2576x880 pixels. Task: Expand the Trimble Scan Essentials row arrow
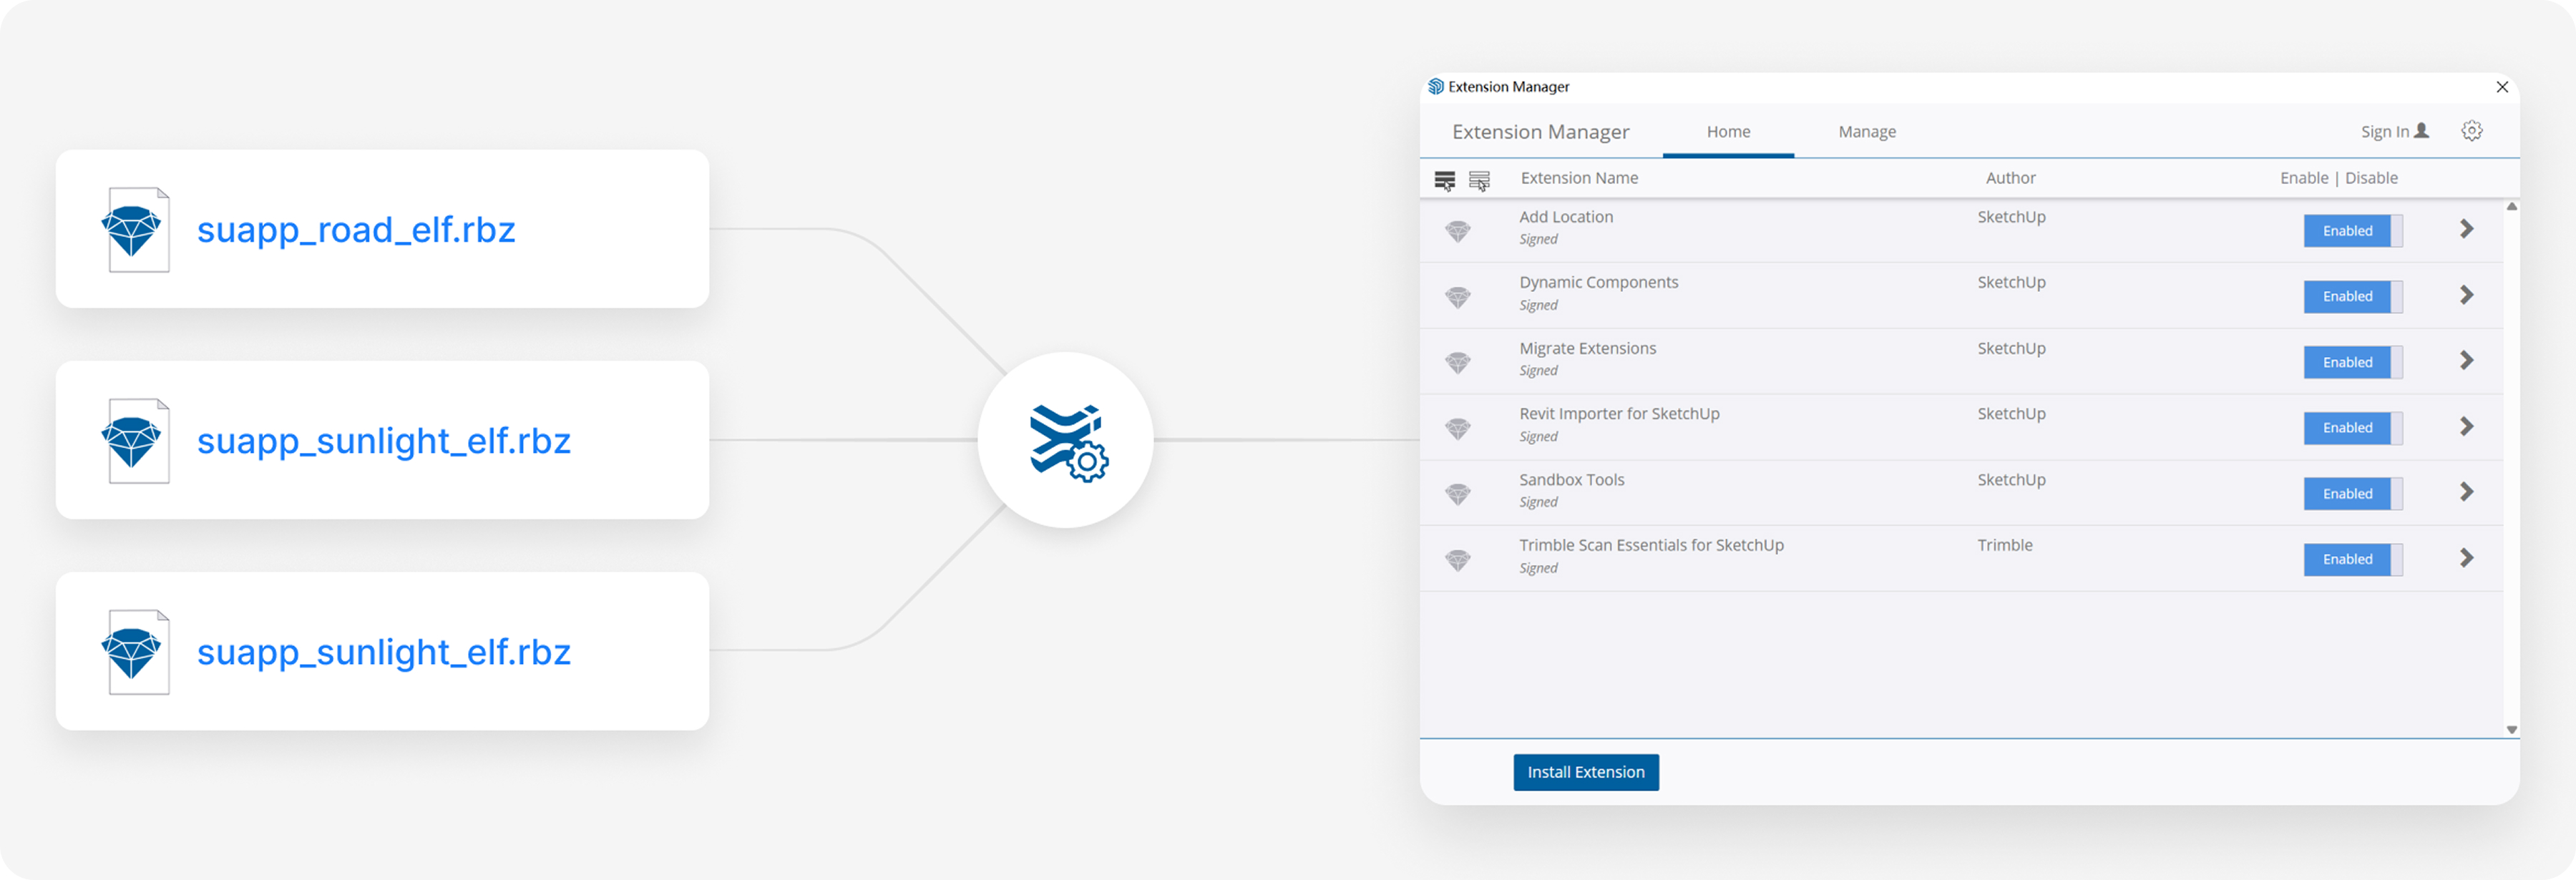click(2466, 558)
